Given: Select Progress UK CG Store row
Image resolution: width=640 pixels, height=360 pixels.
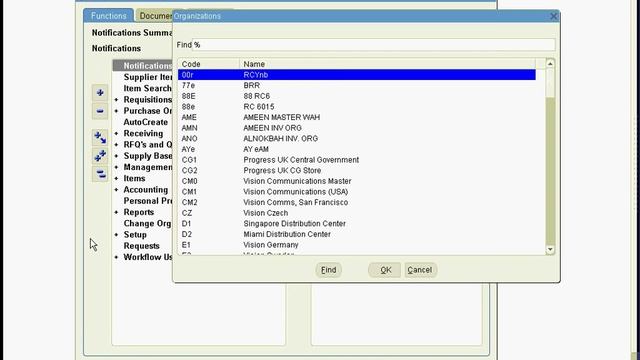Looking at the screenshot, I should click(x=357, y=170).
